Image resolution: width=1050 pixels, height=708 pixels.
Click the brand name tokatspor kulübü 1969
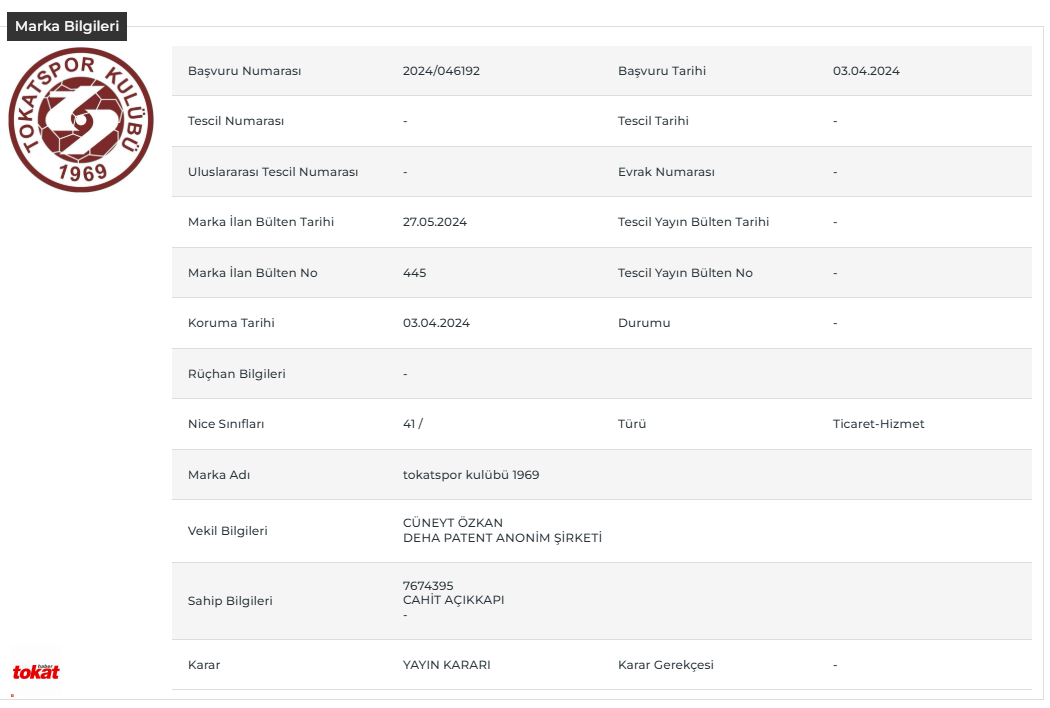471,475
